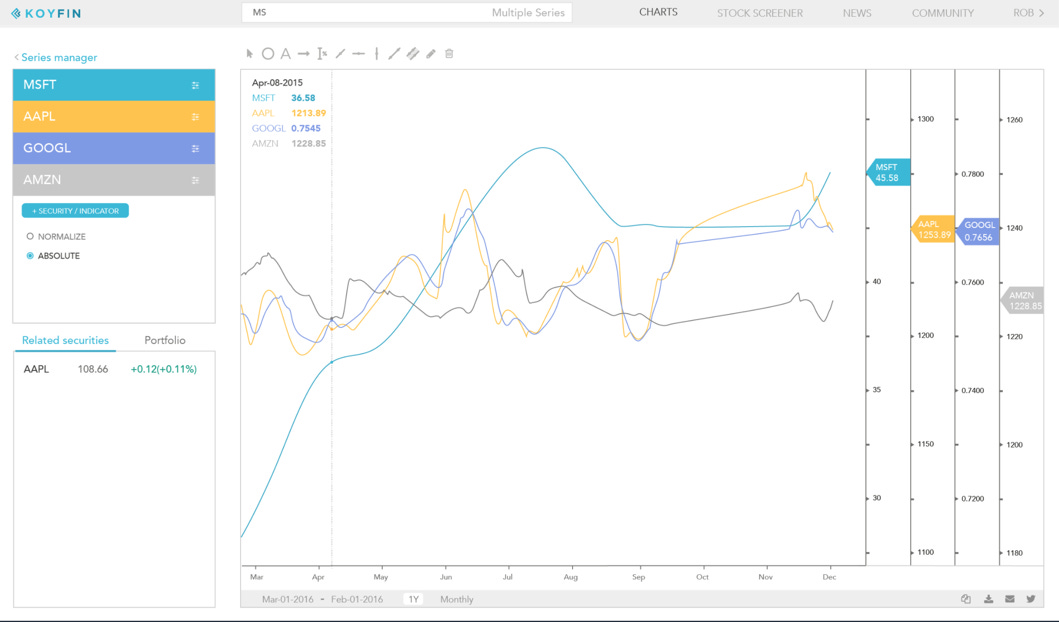Open GOOGL series settings icon
Image resolution: width=1059 pixels, height=622 pixels.
point(195,149)
